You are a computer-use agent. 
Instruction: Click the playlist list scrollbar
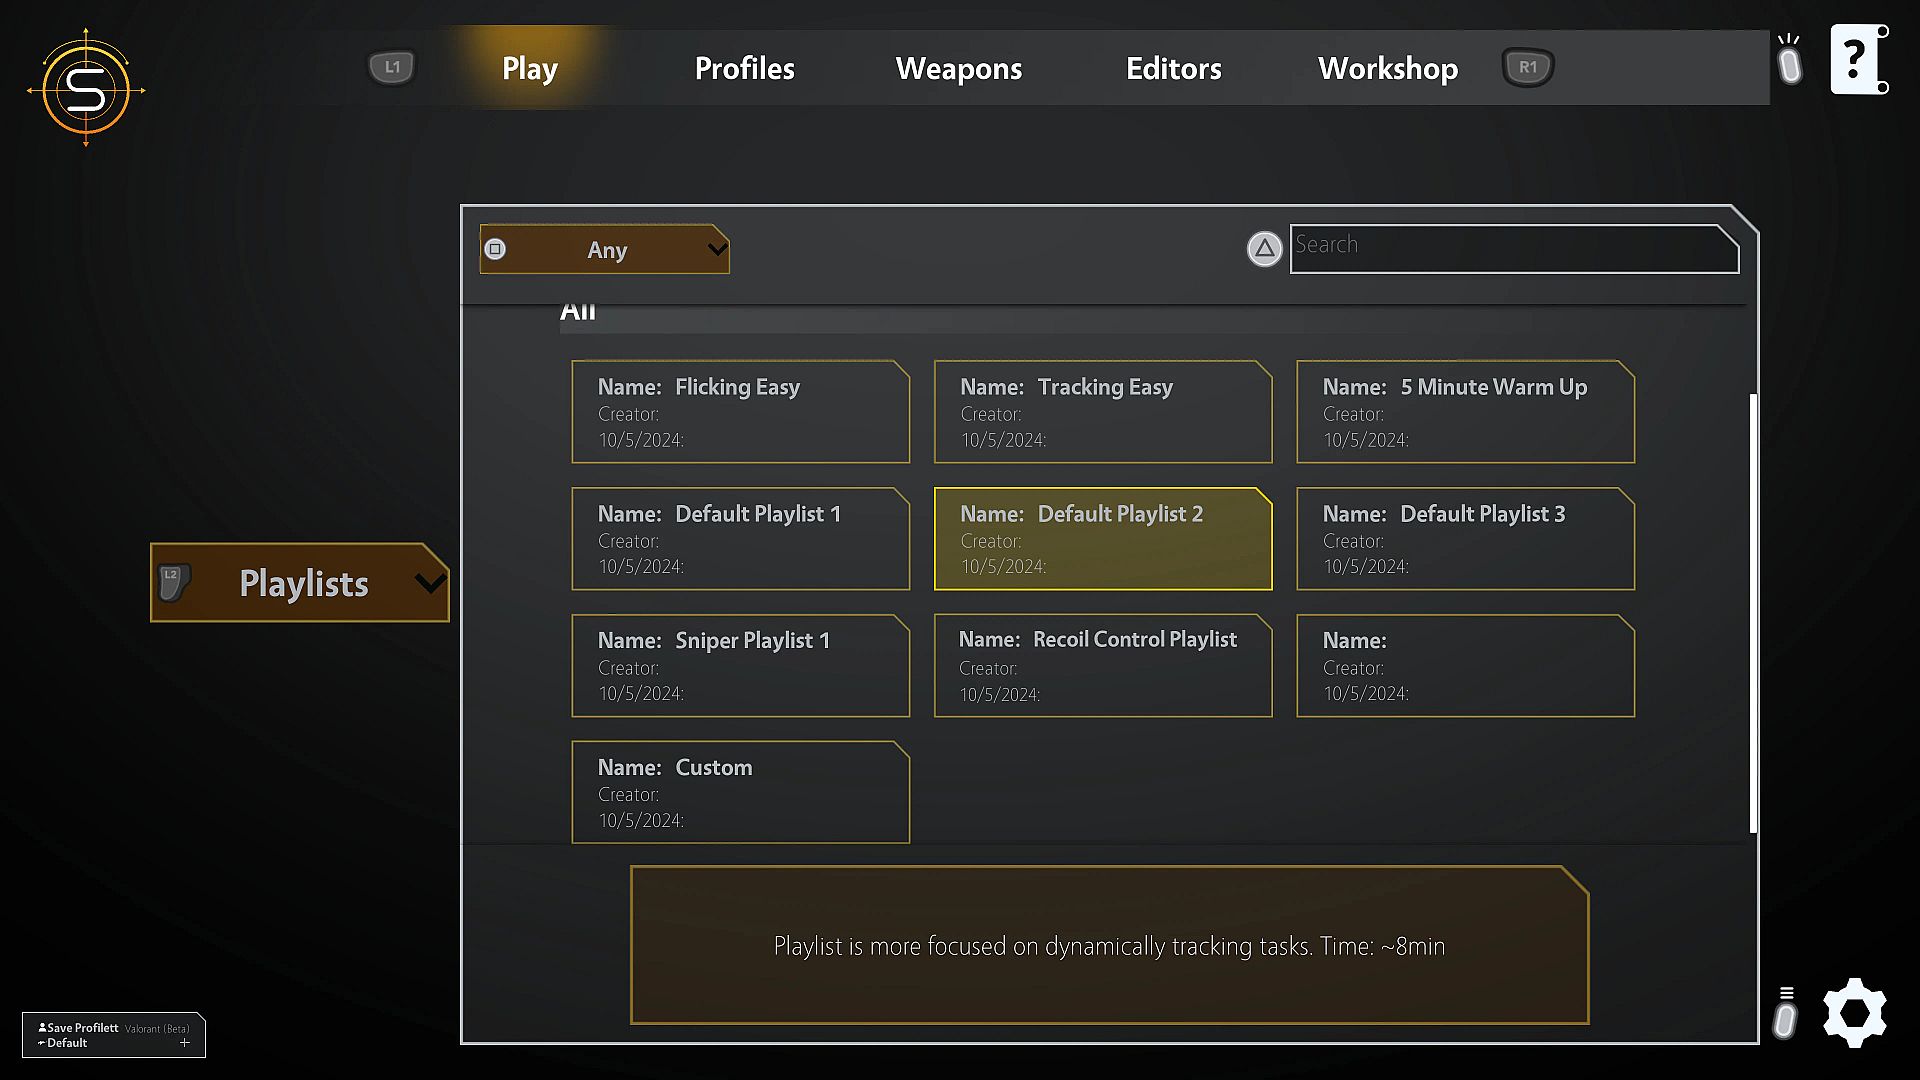tap(1752, 612)
